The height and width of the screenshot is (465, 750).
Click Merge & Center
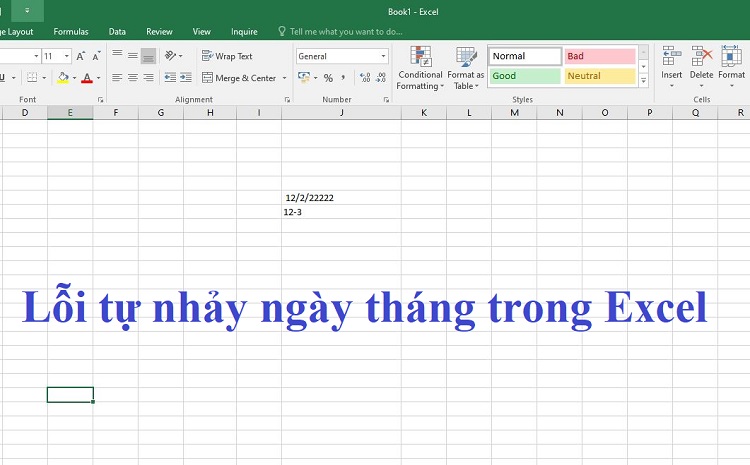click(x=239, y=78)
